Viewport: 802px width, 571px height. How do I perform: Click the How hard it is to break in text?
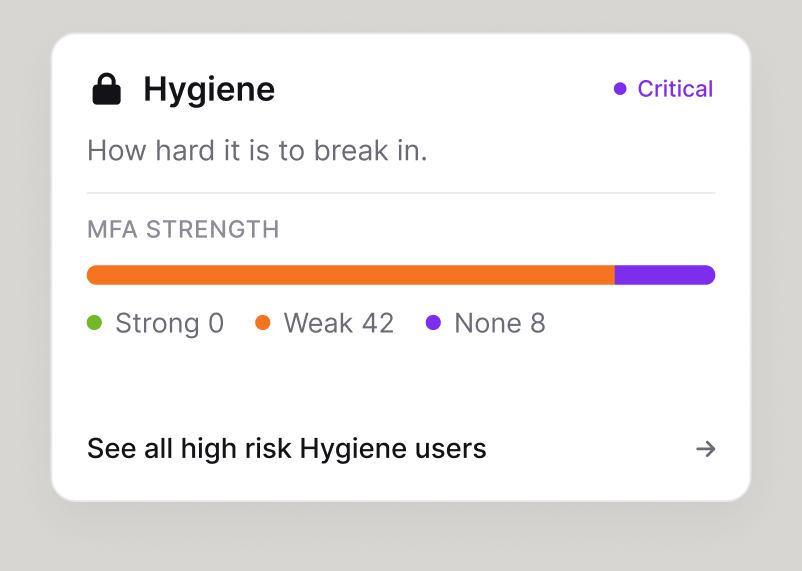coord(257,150)
